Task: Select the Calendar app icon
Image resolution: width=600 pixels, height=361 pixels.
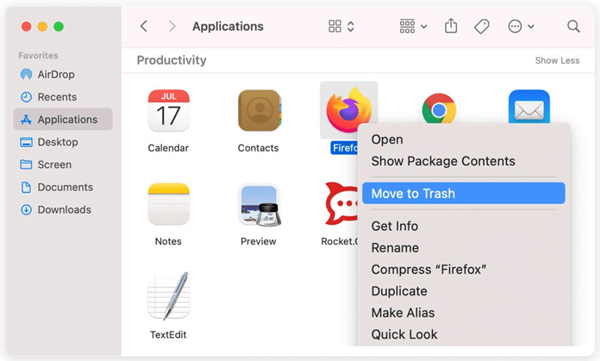Action: (168, 111)
